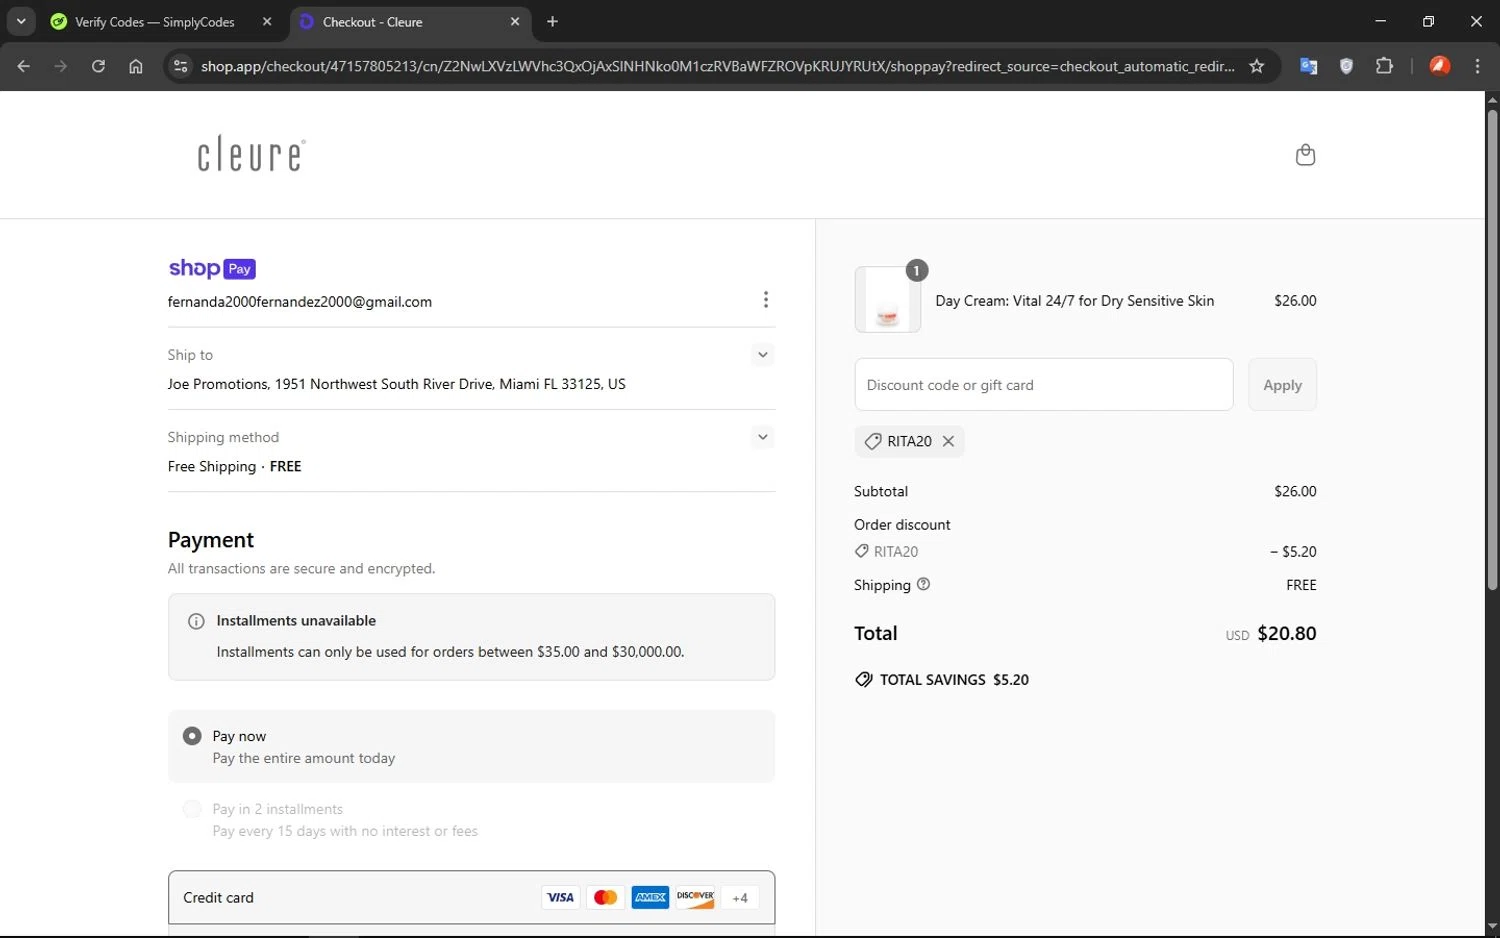
Task: Go forward in browser history
Action: tap(61, 66)
